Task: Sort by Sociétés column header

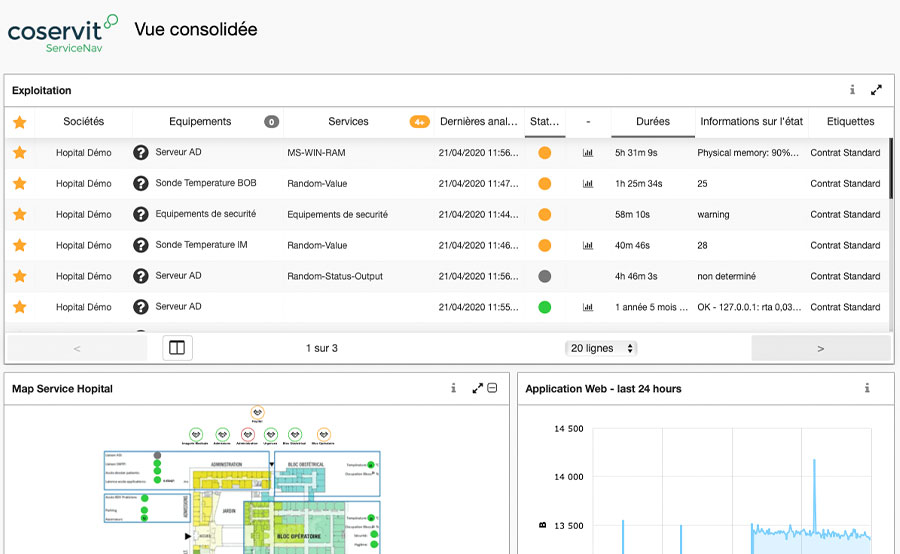Action: click(x=84, y=121)
